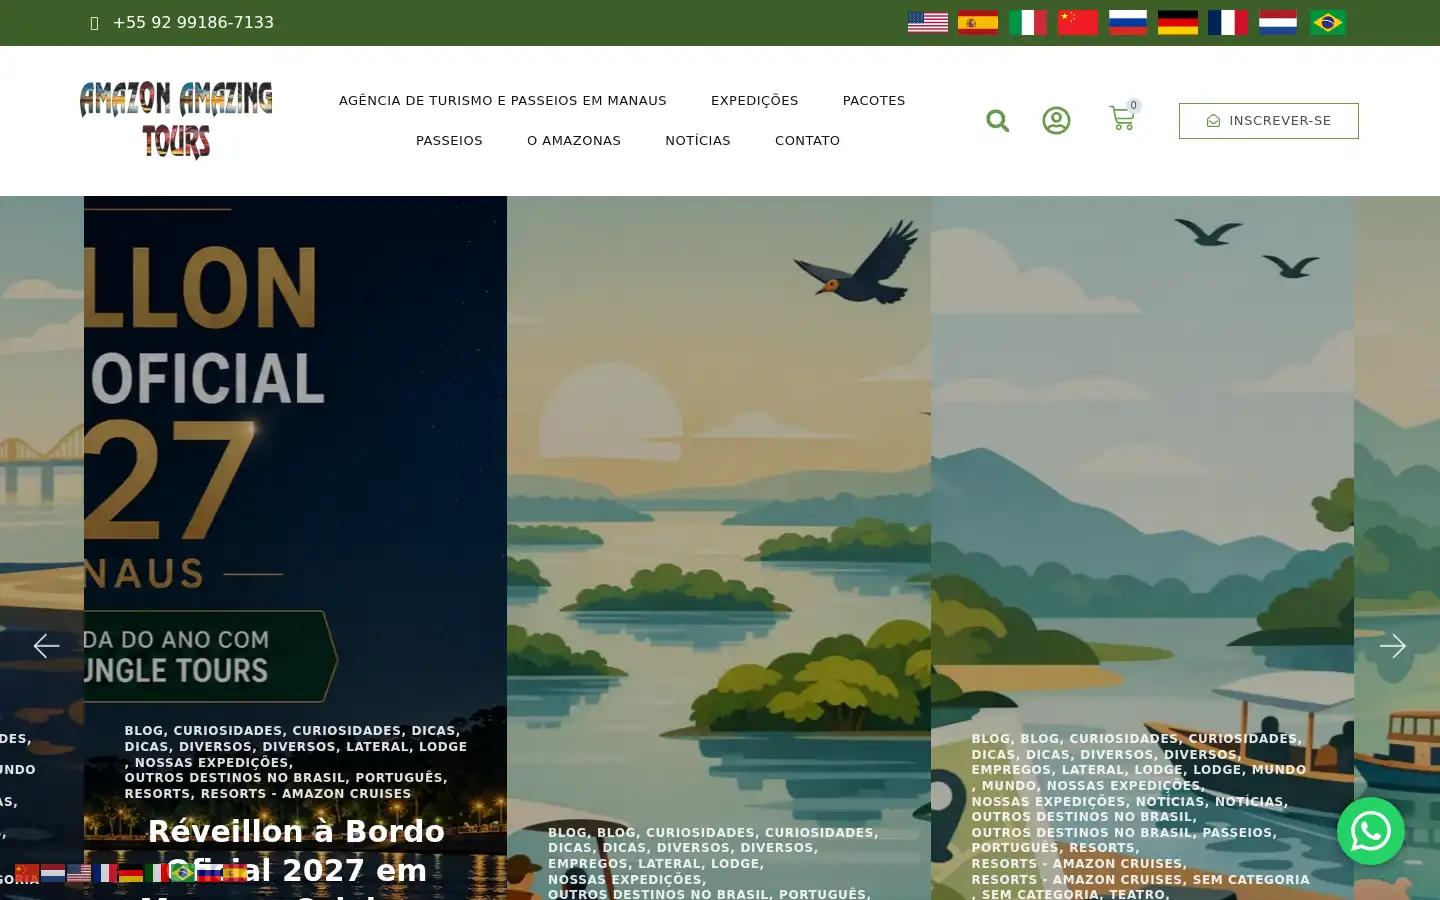Choose the Russia flag in the floating strip over the slider
Screen dimensions: 1440x900
(x=209, y=873)
